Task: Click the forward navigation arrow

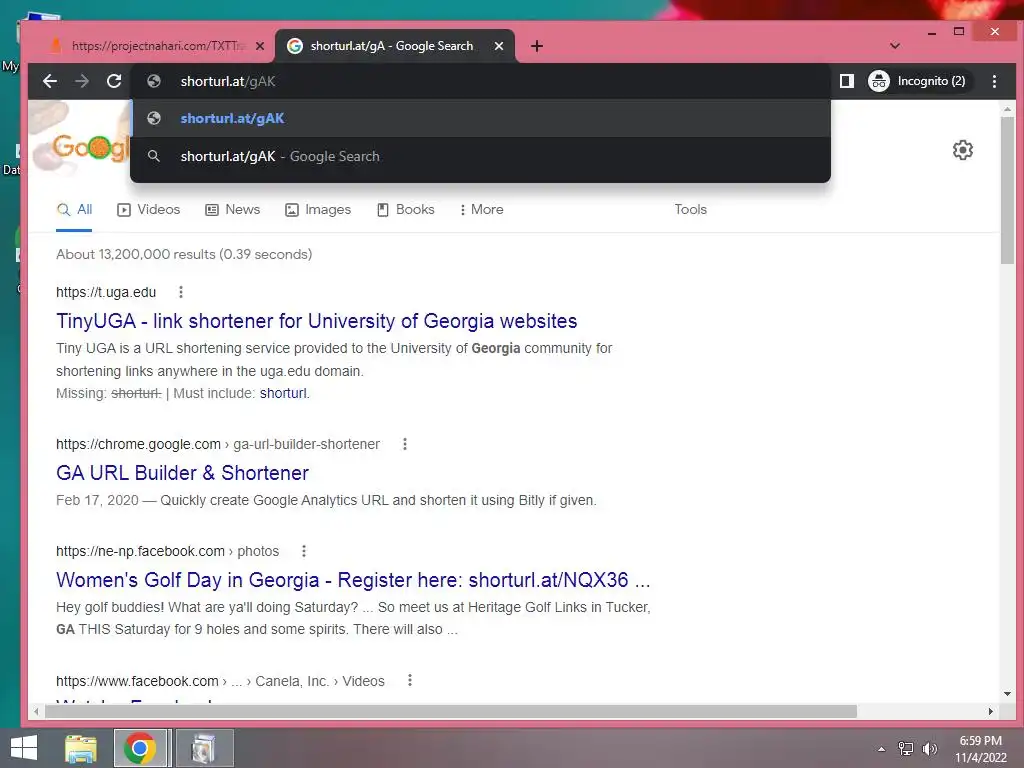Action: click(82, 81)
